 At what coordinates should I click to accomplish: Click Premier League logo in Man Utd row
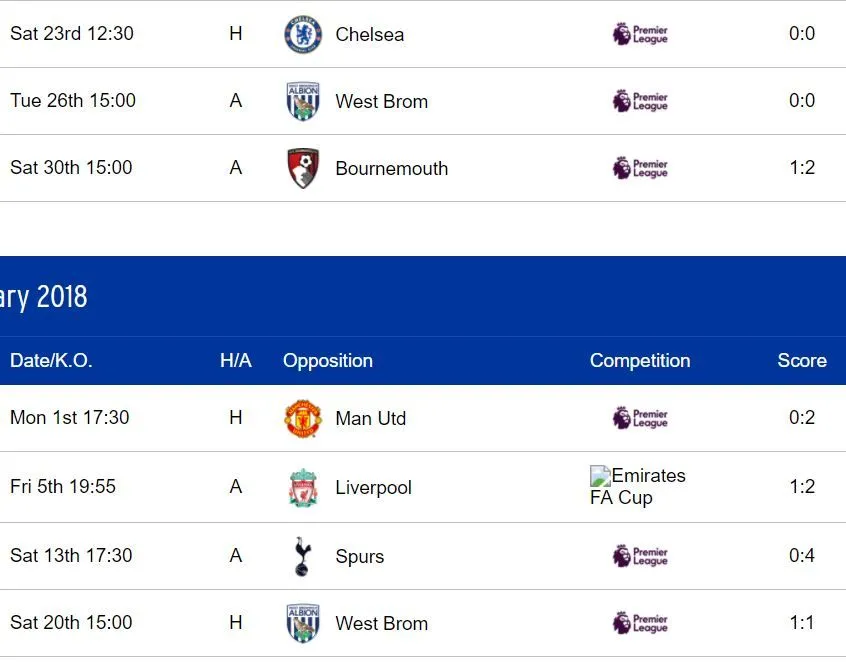tap(640, 418)
